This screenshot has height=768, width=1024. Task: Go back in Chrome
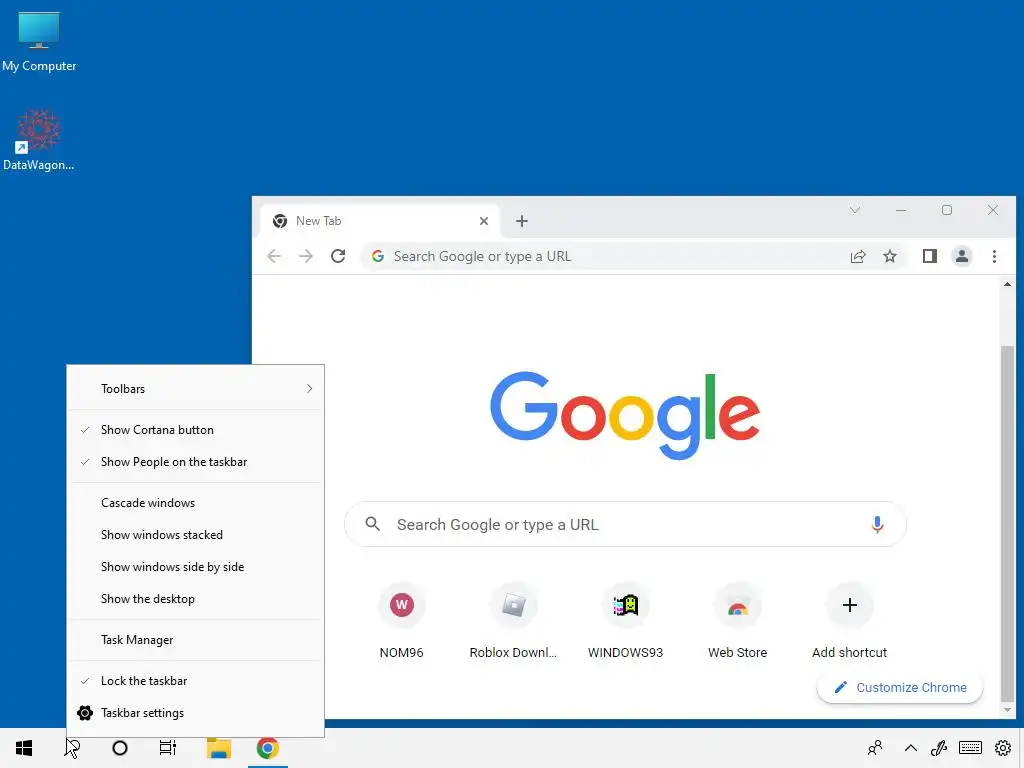(x=274, y=256)
